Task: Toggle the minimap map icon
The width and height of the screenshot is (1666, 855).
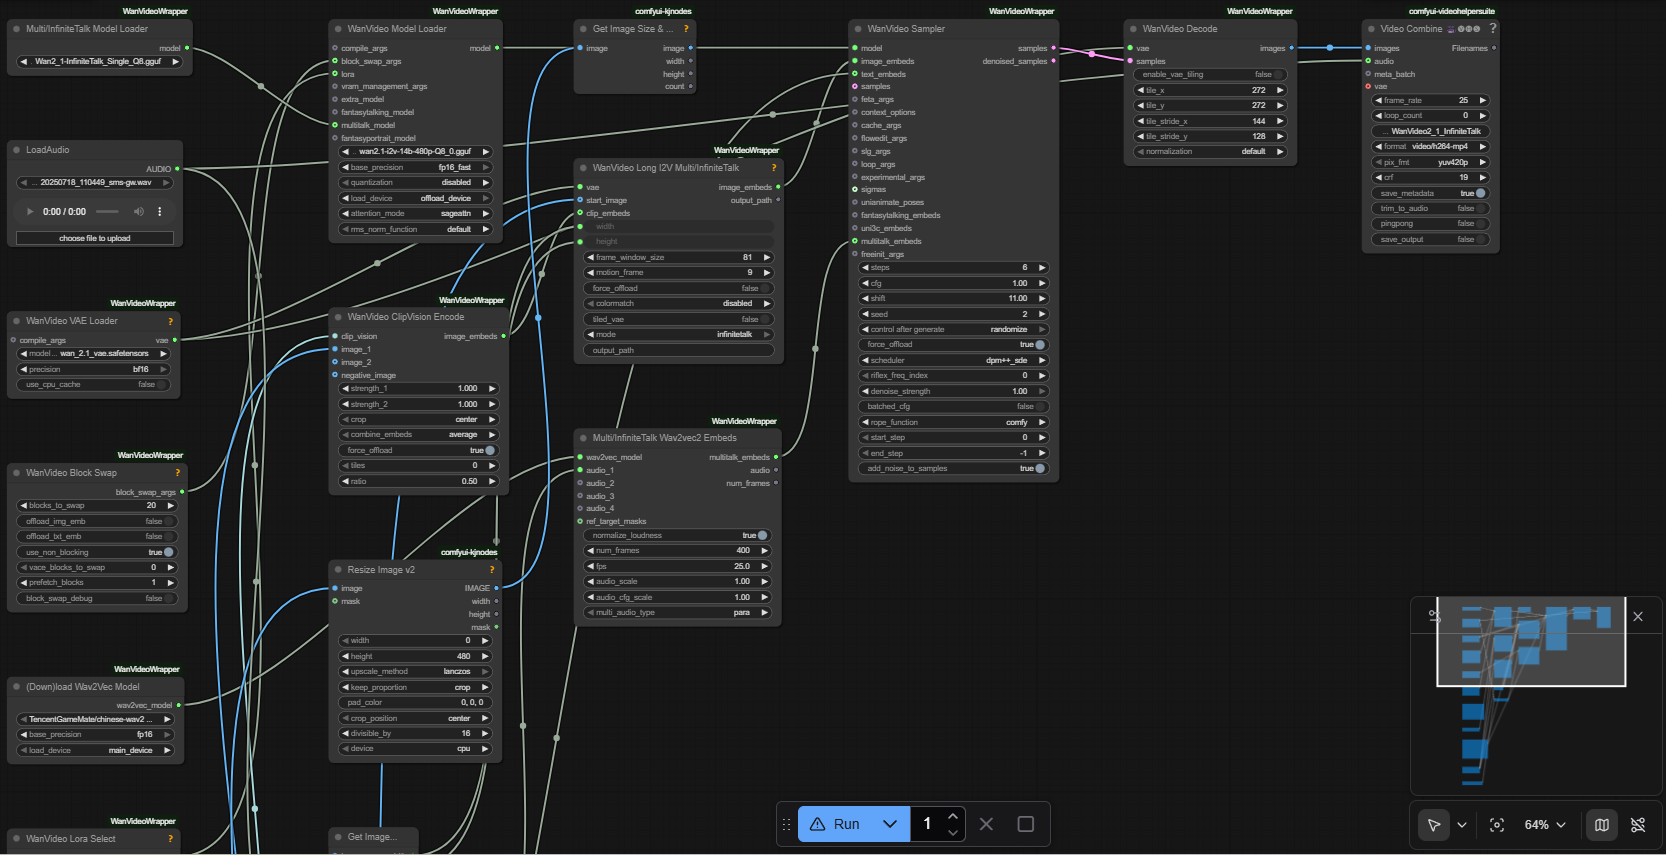Action: pos(1602,825)
